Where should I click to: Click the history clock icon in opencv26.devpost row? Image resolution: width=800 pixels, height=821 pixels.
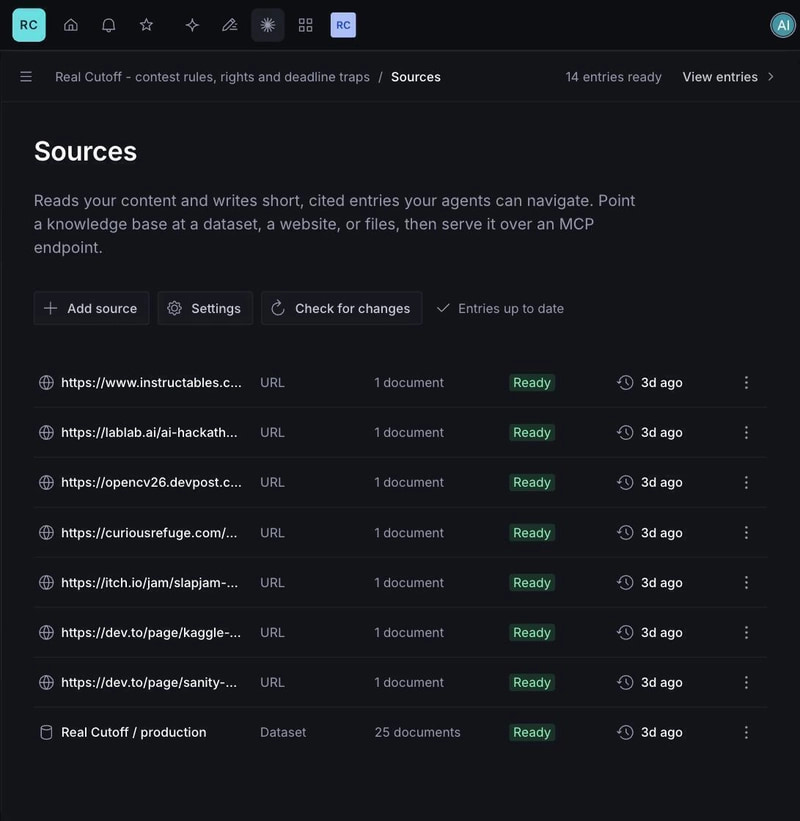point(625,482)
